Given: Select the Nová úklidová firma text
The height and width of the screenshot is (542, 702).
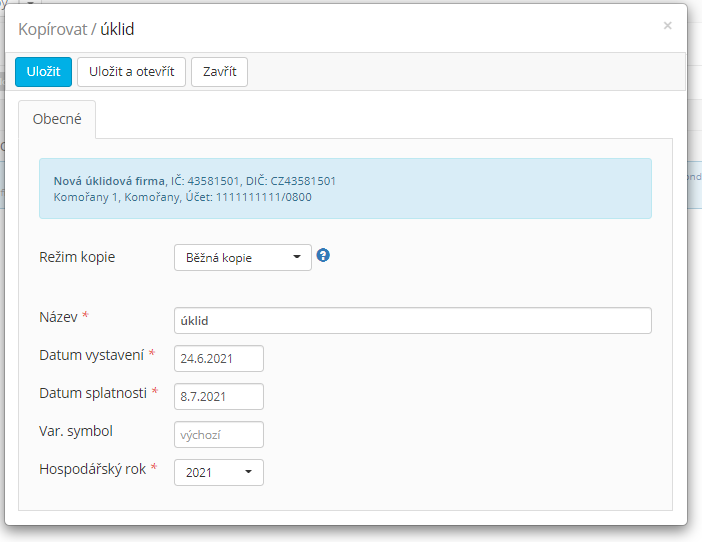Looking at the screenshot, I should (109, 181).
